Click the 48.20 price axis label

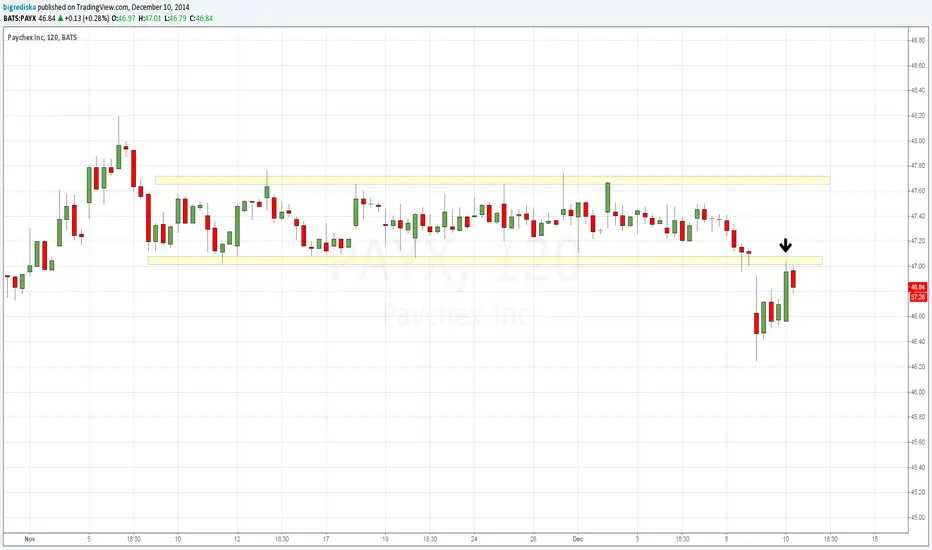[x=918, y=115]
